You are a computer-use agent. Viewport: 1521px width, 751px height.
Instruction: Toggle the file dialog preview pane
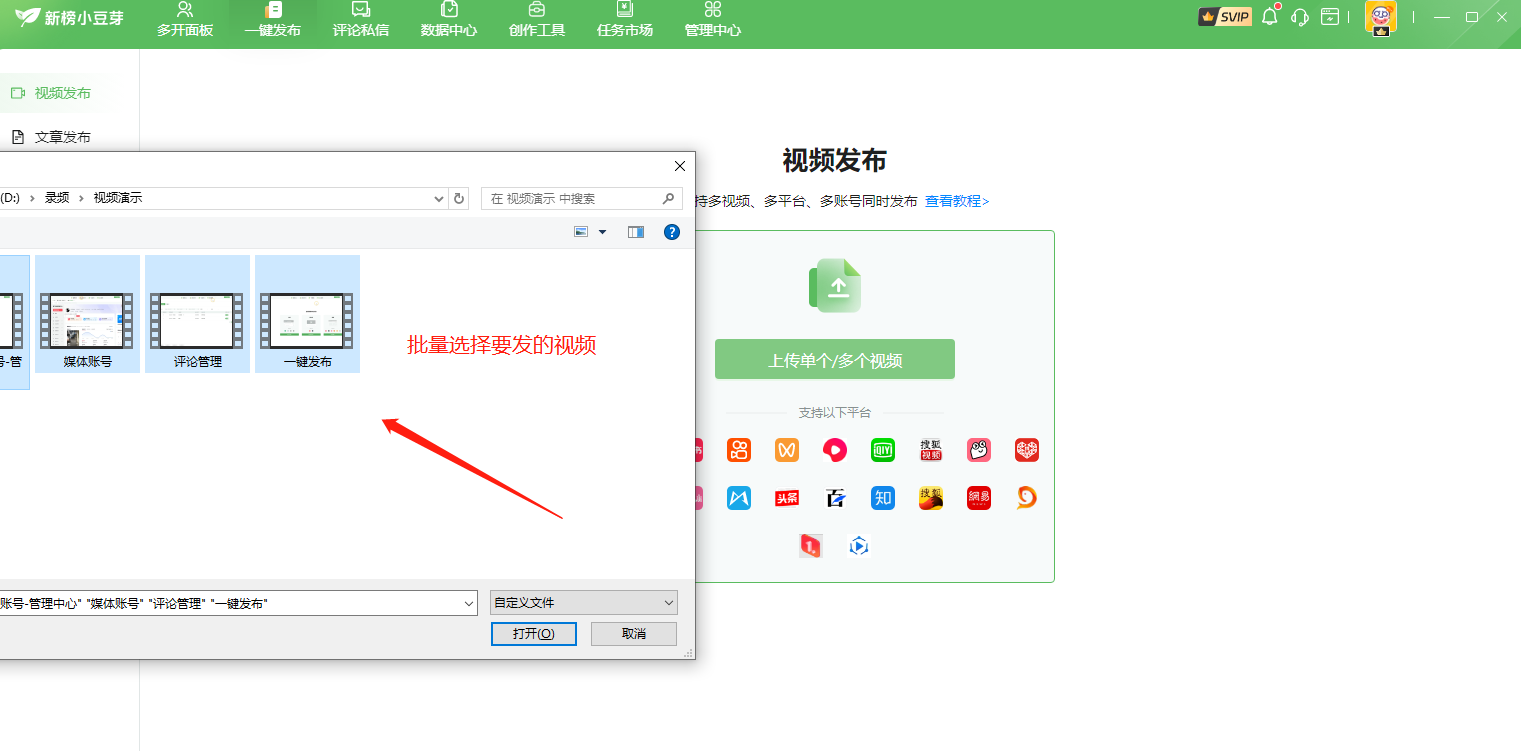(x=636, y=232)
